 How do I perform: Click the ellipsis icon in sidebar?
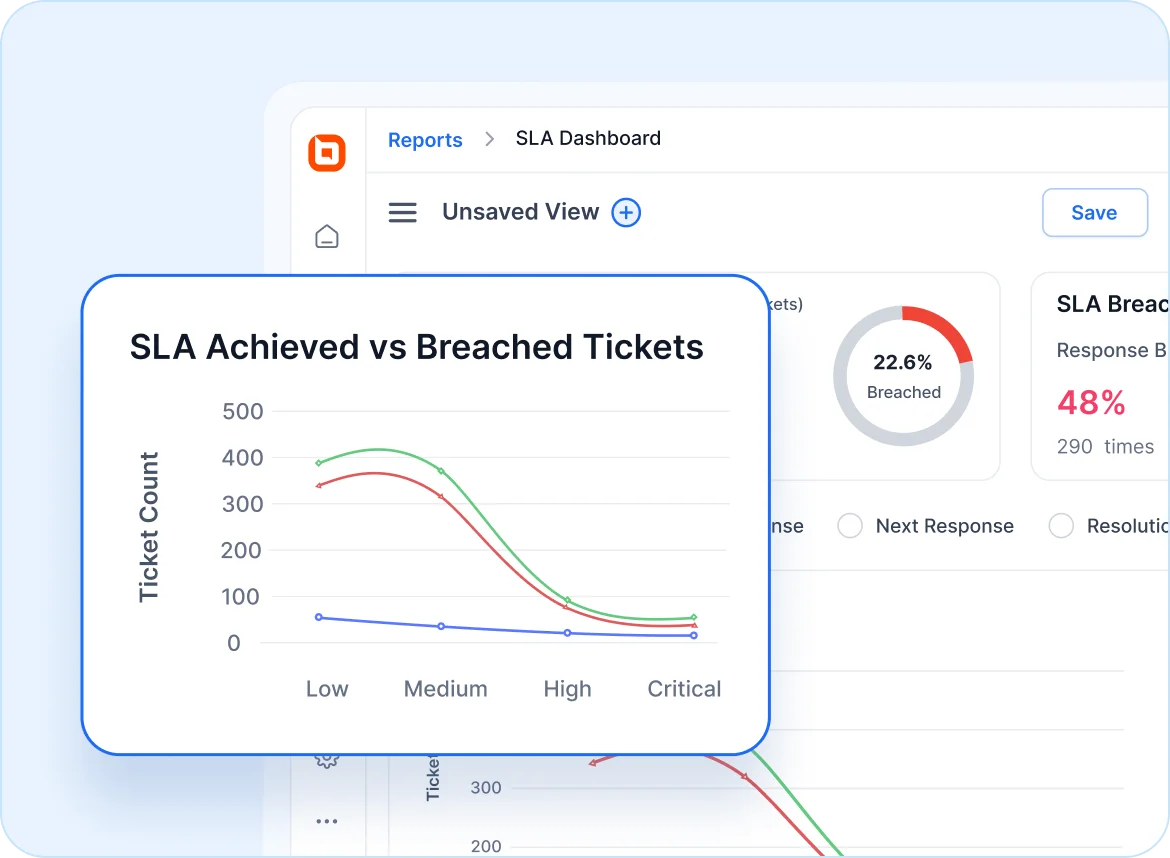327,820
